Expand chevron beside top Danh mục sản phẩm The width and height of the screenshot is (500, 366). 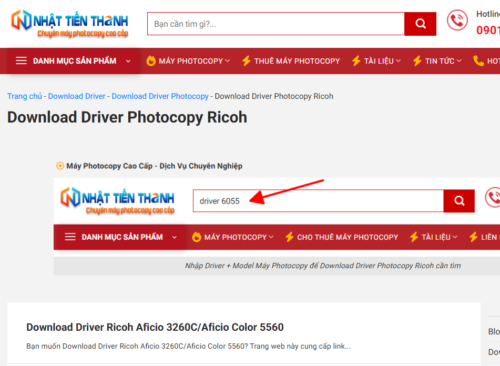coord(128,61)
